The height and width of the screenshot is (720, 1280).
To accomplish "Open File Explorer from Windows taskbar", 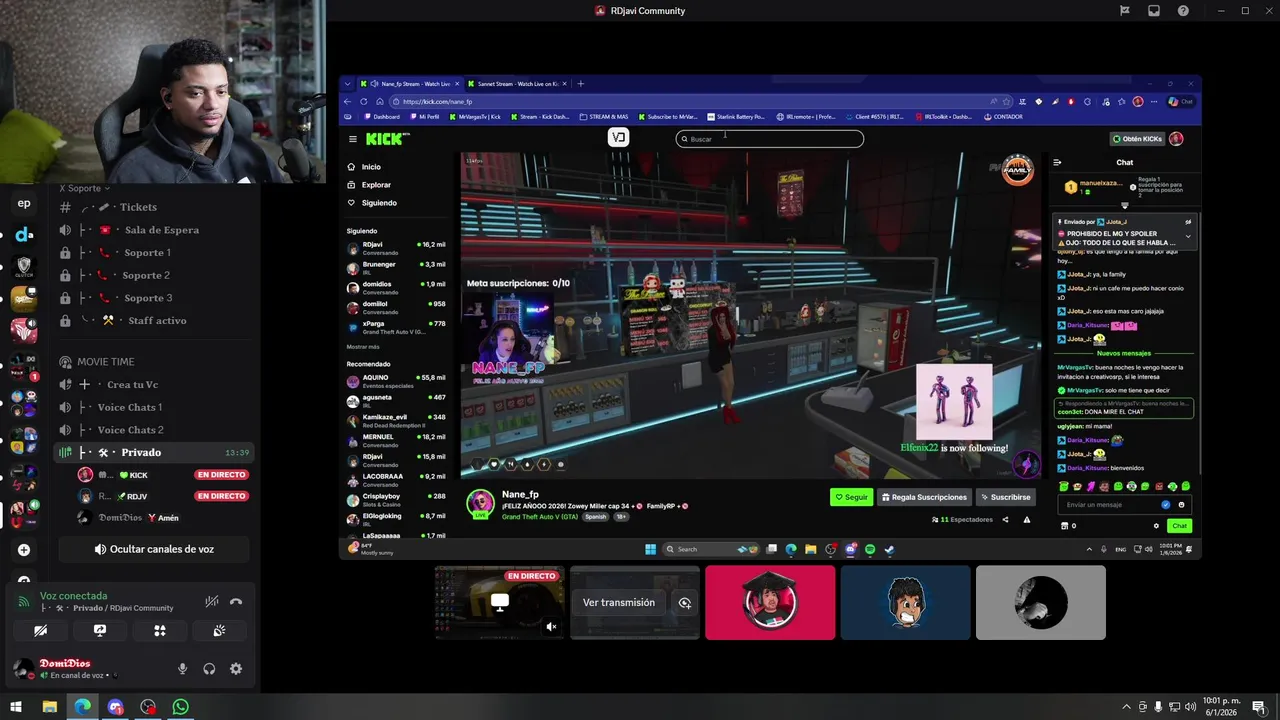I will (x=49, y=707).
